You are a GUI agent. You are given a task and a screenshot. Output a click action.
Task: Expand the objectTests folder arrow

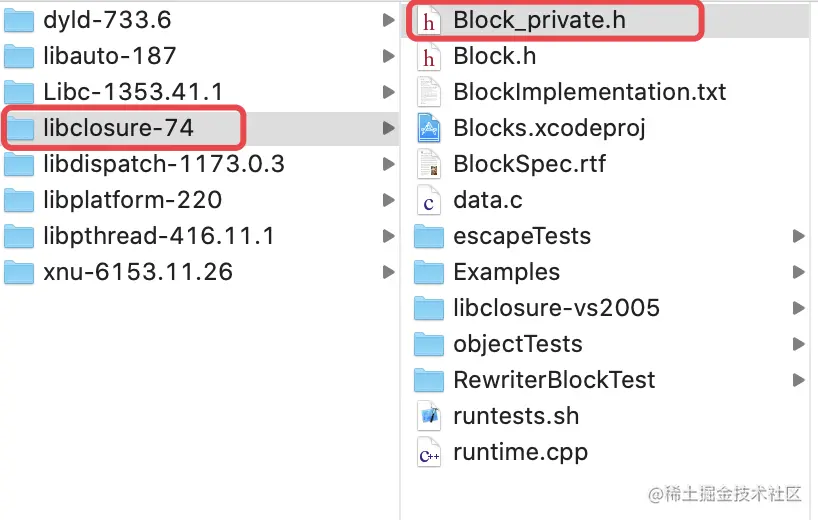(798, 344)
